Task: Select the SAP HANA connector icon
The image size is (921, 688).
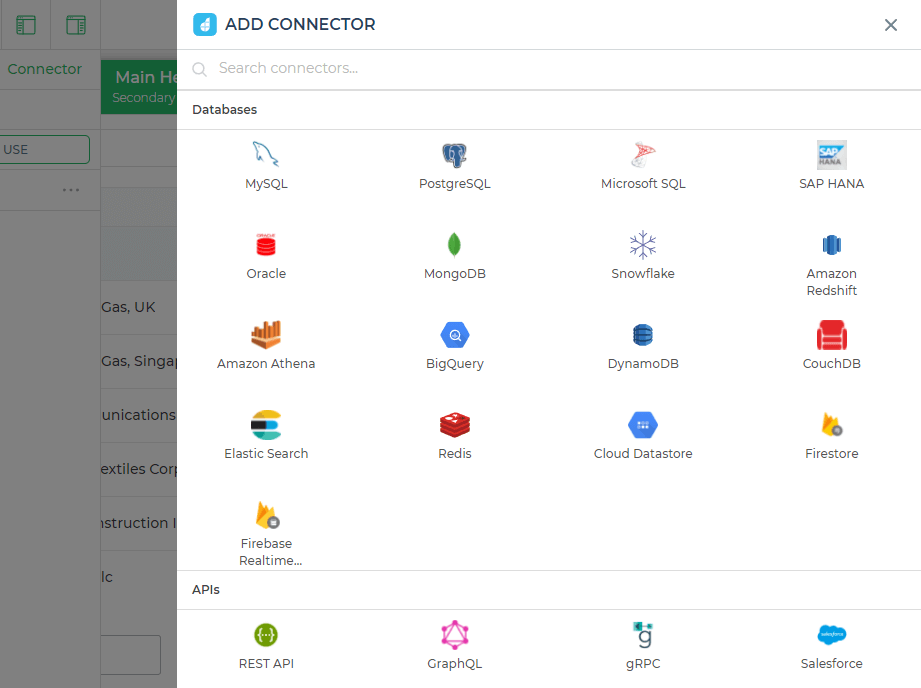Action: click(x=832, y=155)
